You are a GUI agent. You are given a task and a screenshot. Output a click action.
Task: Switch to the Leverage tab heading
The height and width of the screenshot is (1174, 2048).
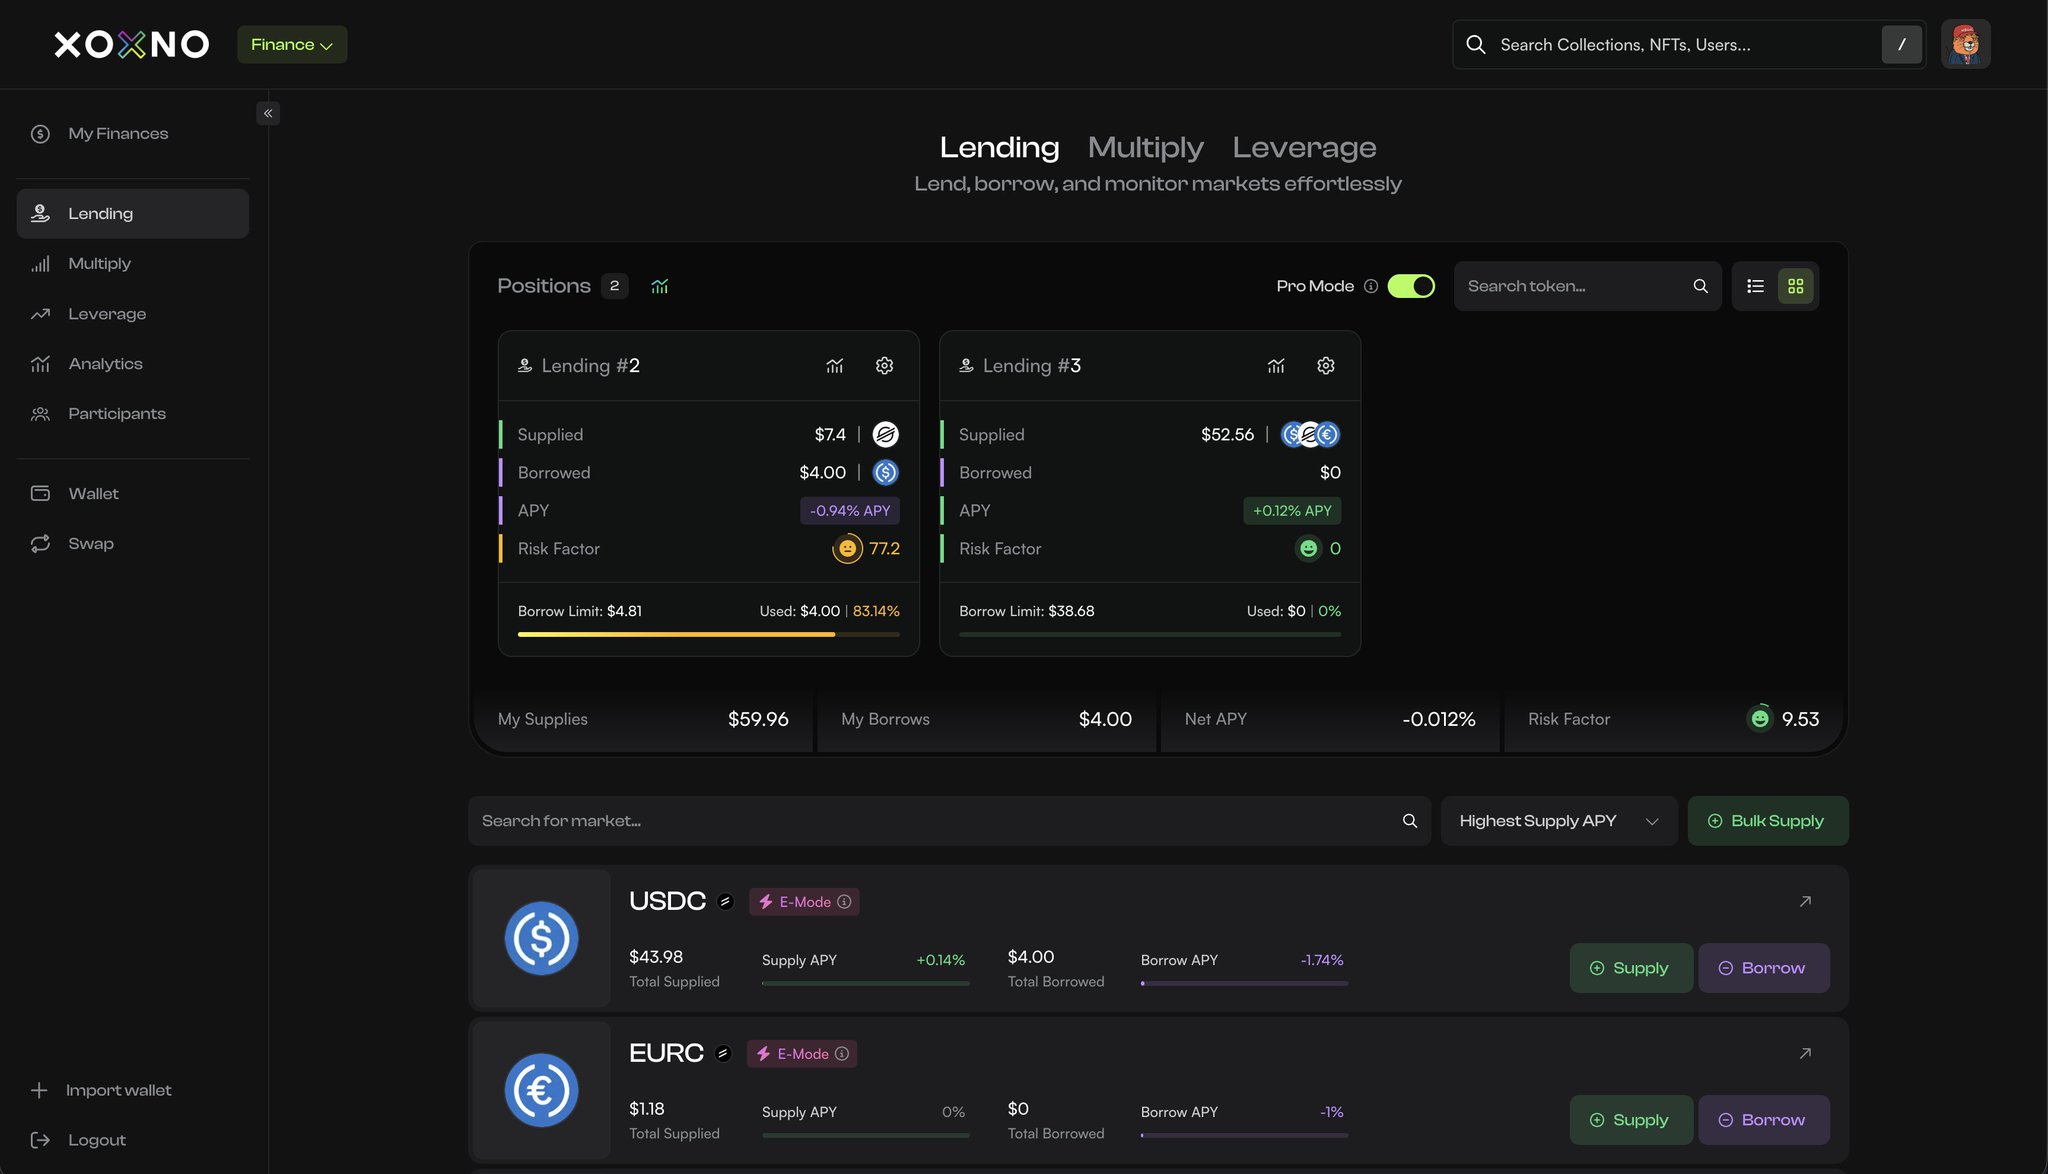tap(1304, 148)
